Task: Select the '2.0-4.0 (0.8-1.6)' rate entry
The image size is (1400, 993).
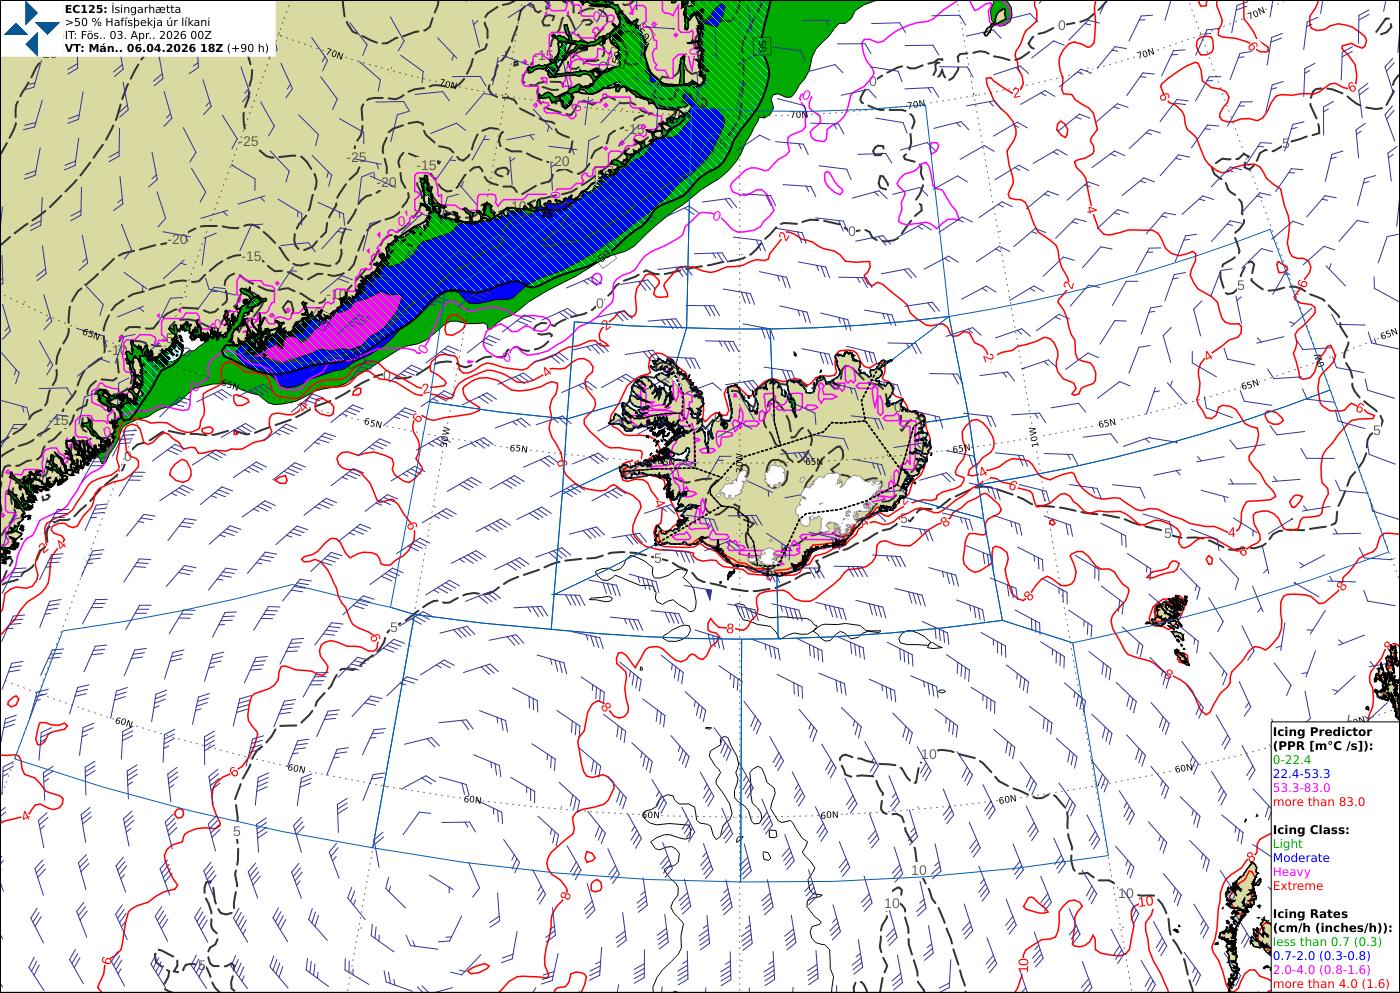Action: point(1328,970)
